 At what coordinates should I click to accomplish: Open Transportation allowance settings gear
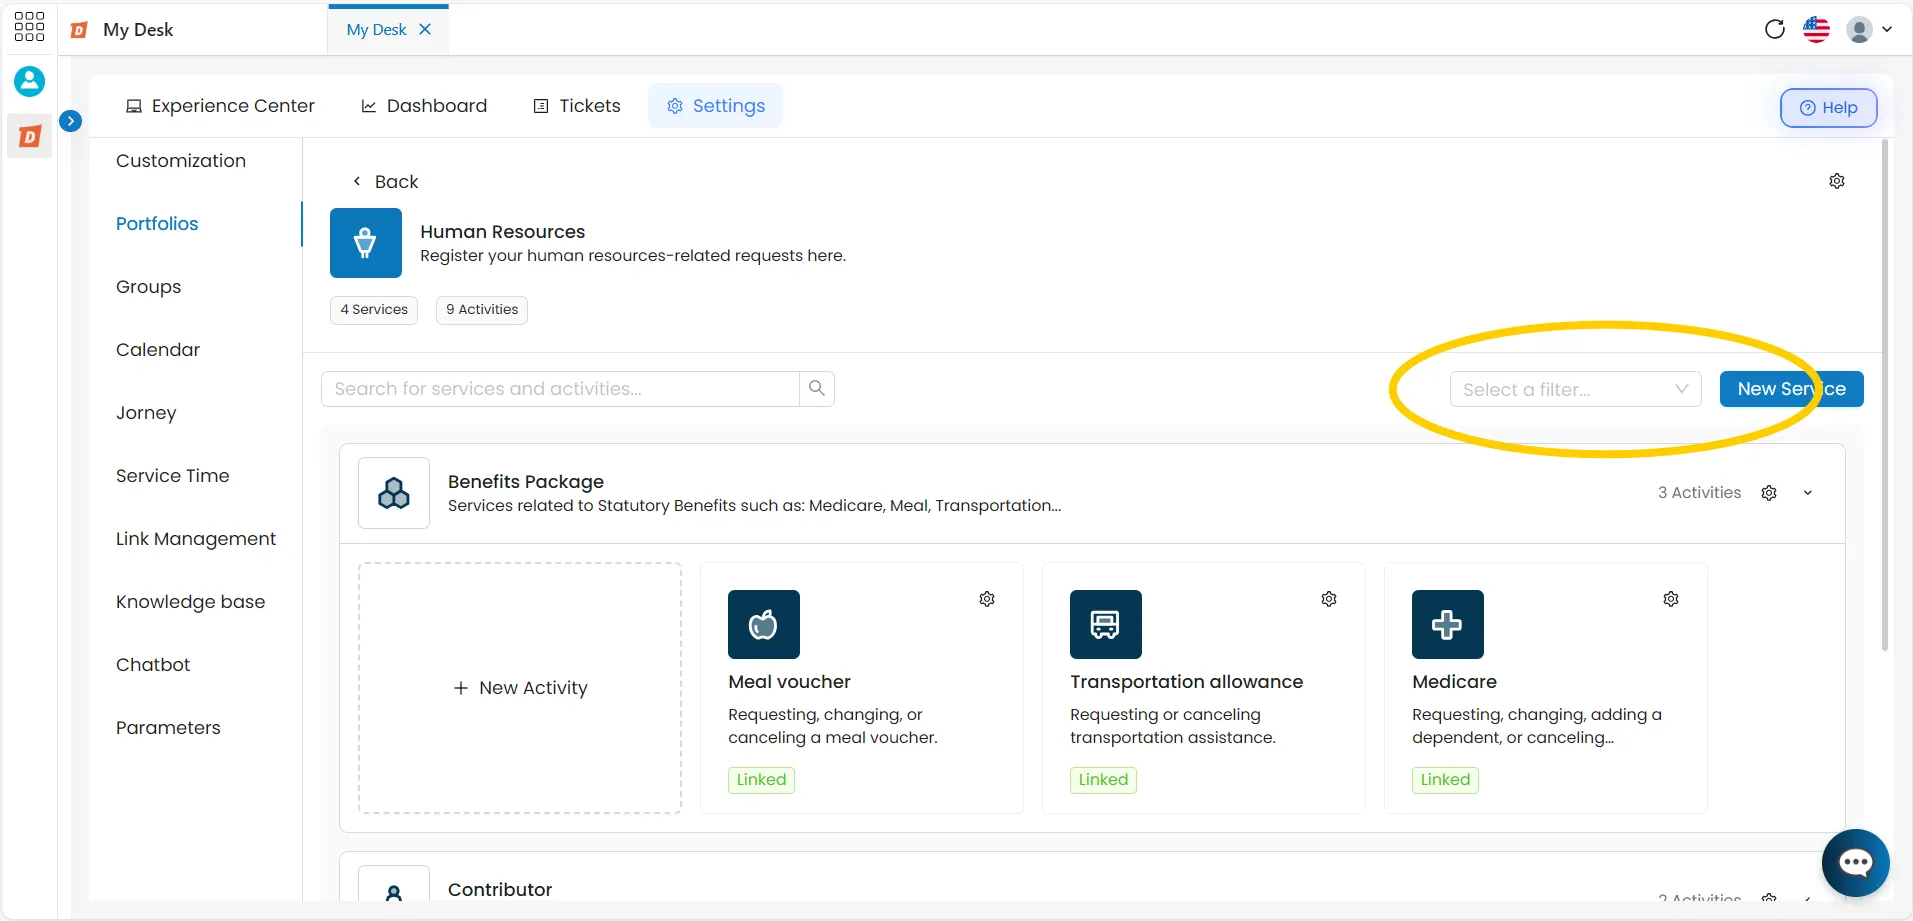pyautogui.click(x=1329, y=599)
